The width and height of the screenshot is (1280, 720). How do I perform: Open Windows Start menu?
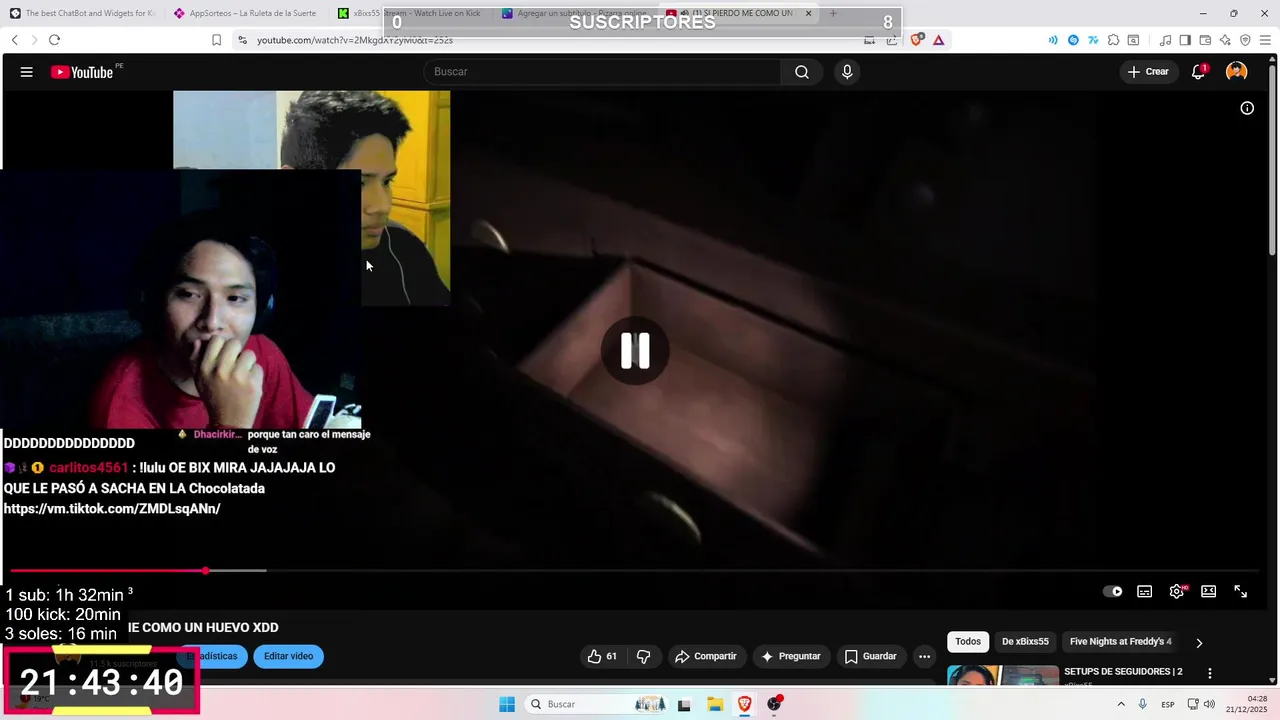pos(507,704)
